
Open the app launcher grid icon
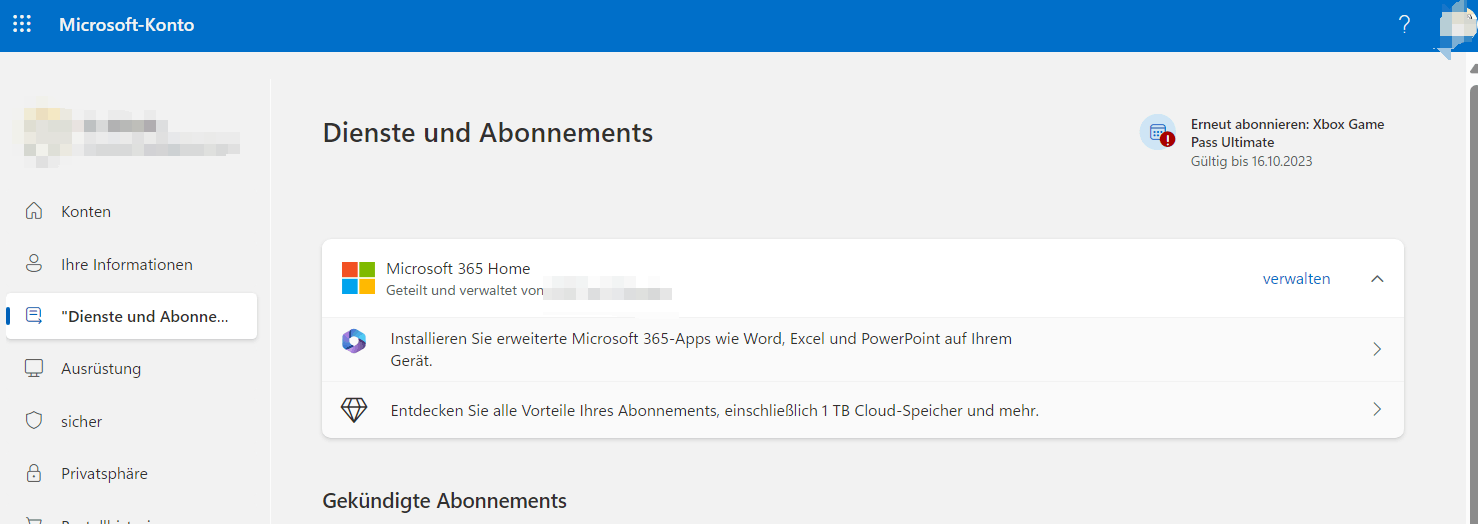22,24
